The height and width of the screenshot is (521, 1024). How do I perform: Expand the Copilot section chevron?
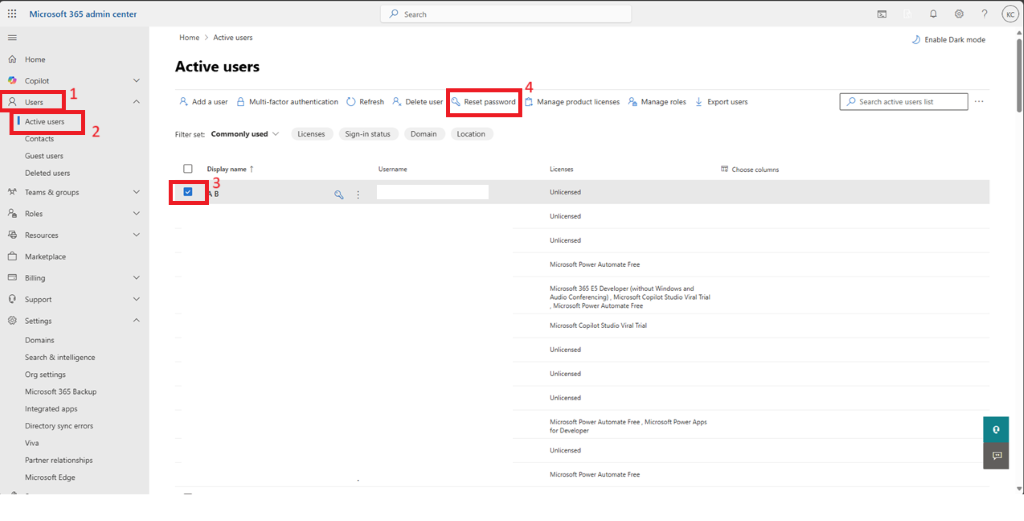(x=136, y=80)
